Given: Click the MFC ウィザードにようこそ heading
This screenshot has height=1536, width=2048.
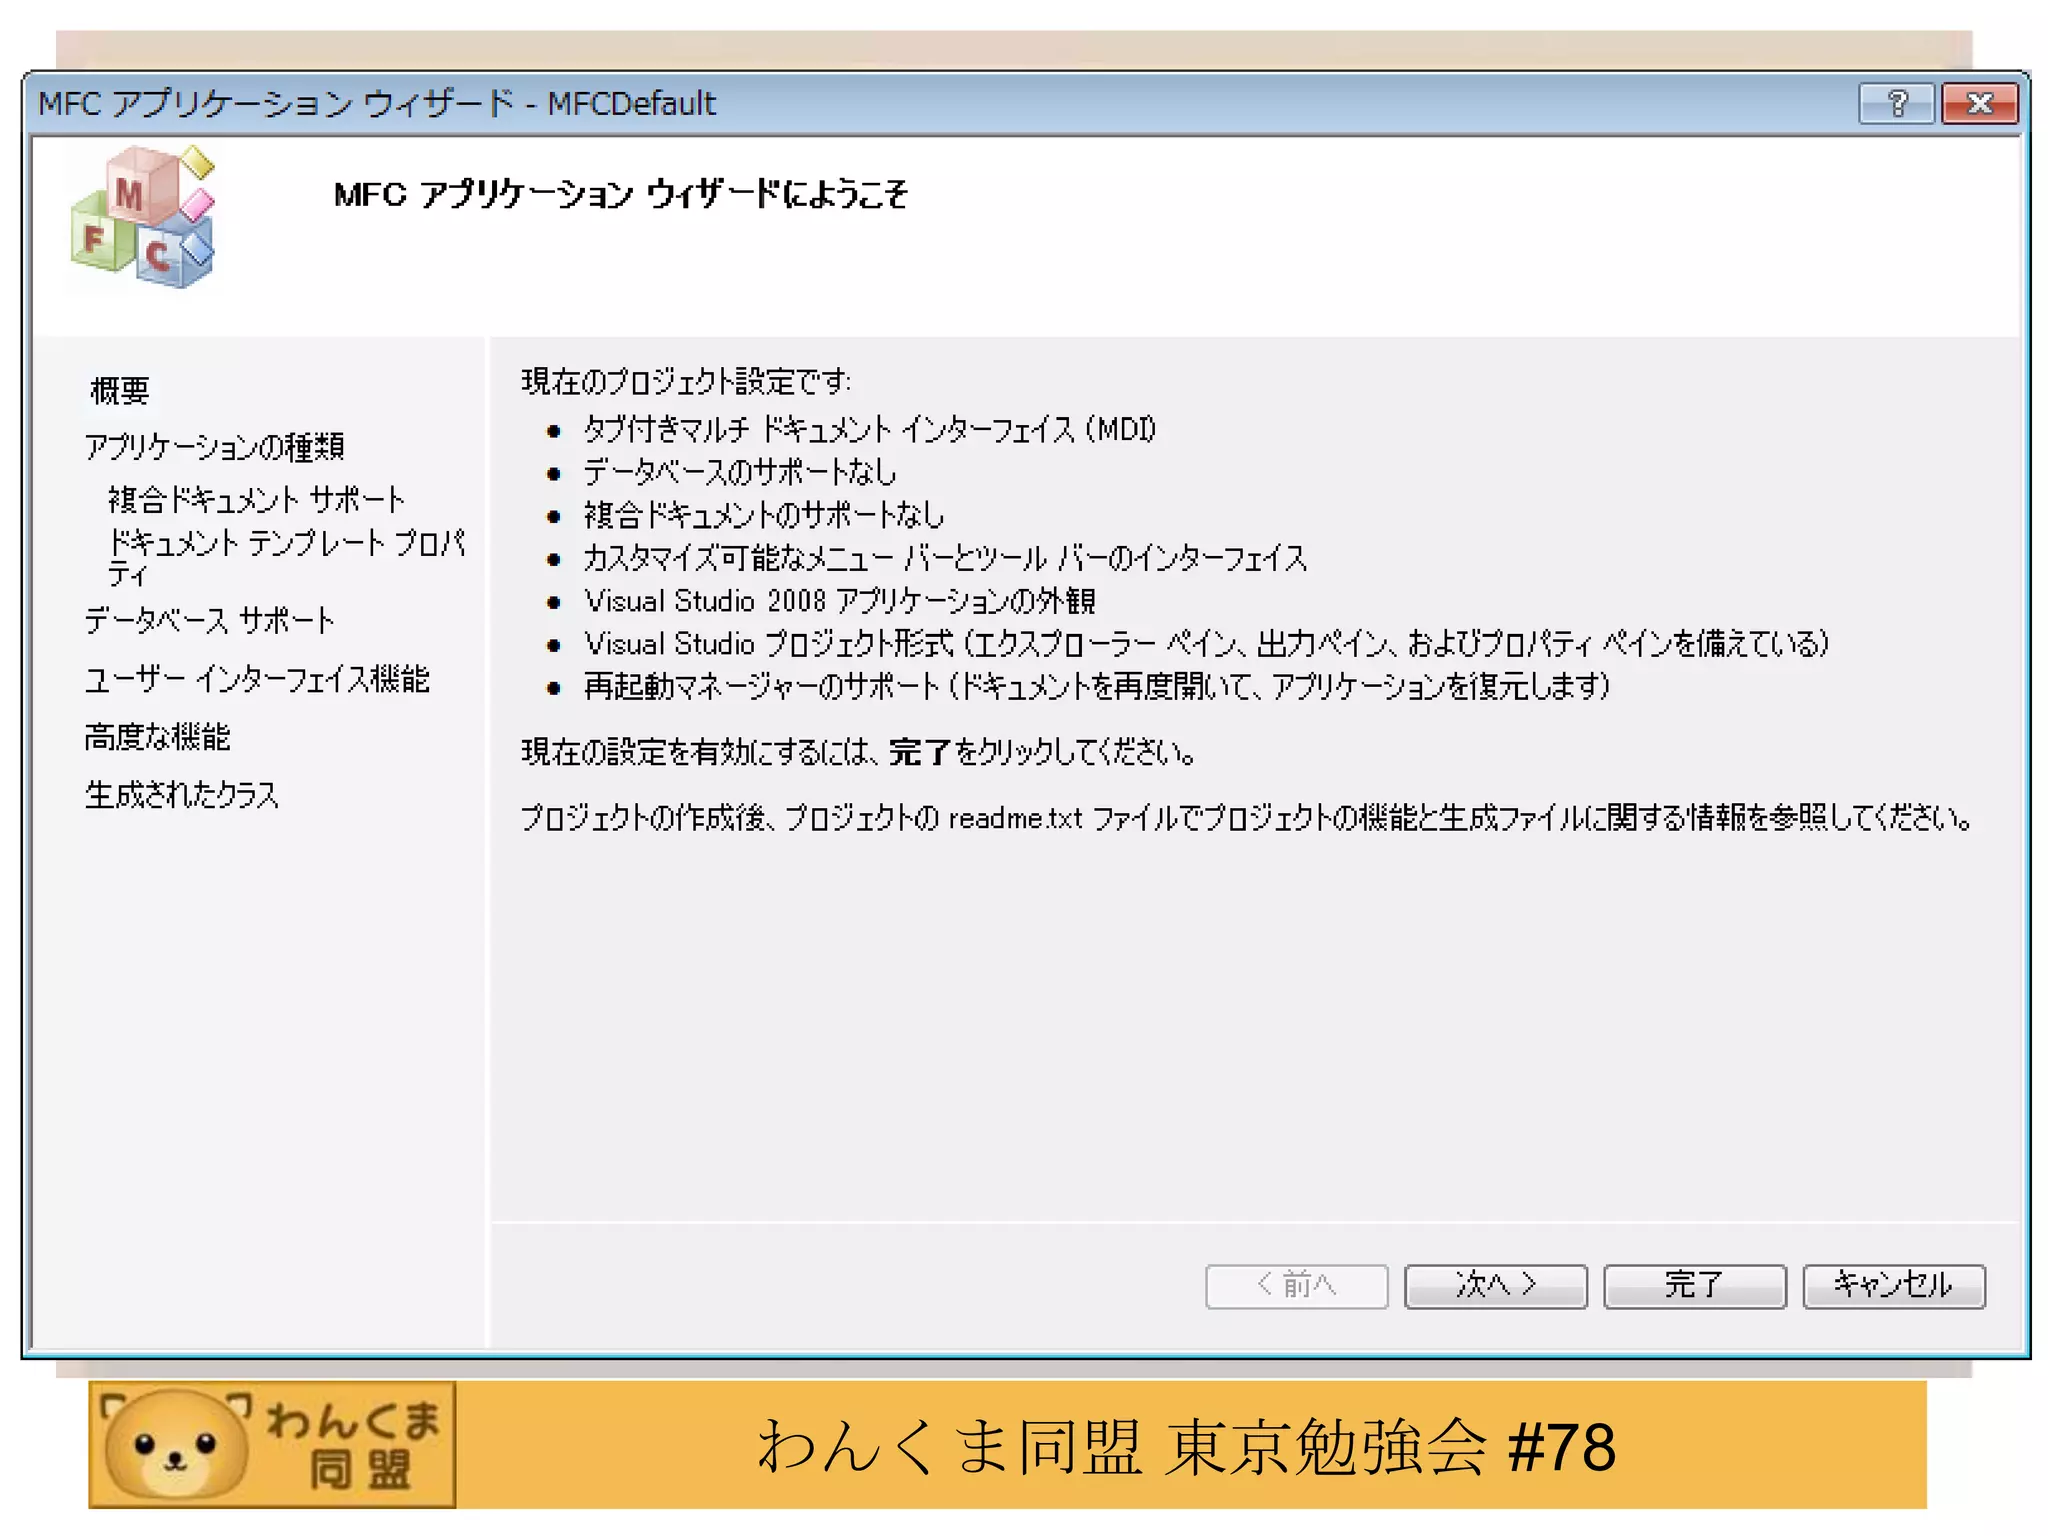Looking at the screenshot, I should [x=621, y=193].
